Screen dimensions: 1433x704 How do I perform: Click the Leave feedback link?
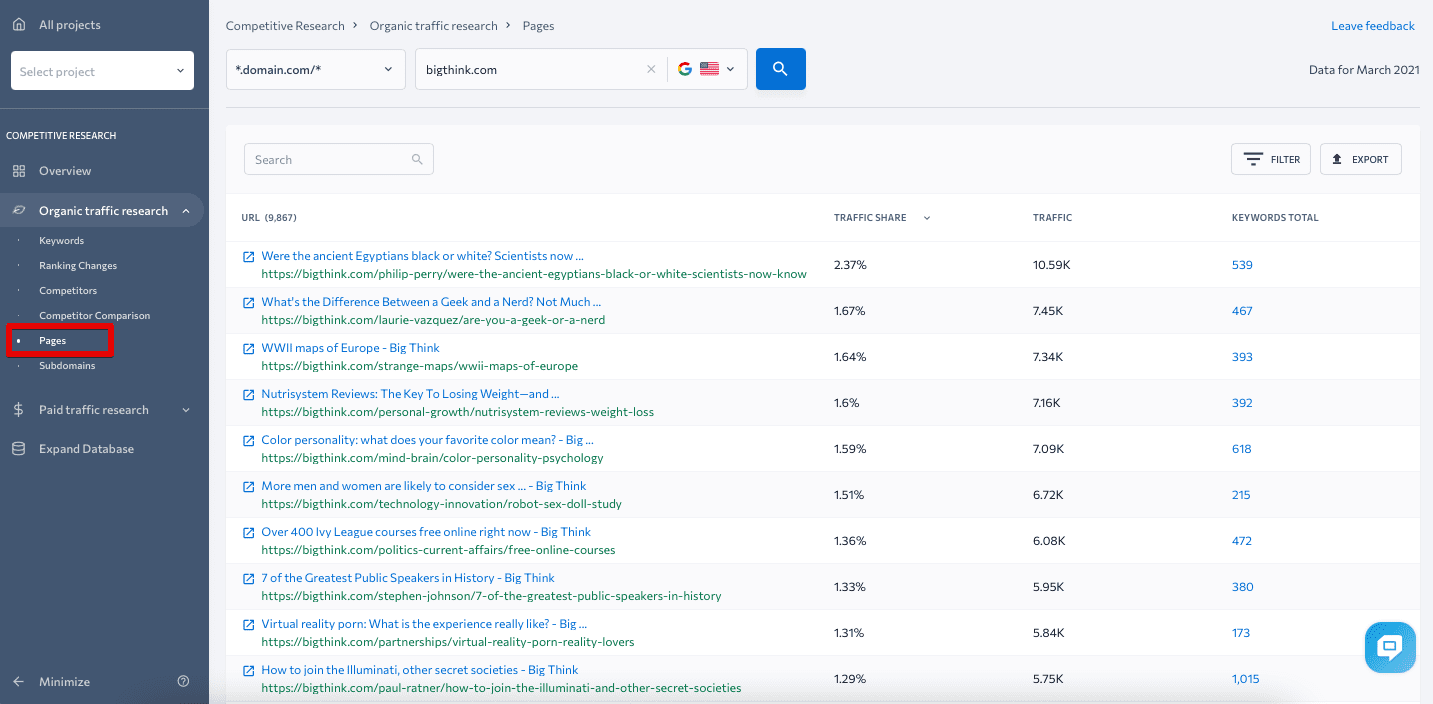click(1373, 26)
